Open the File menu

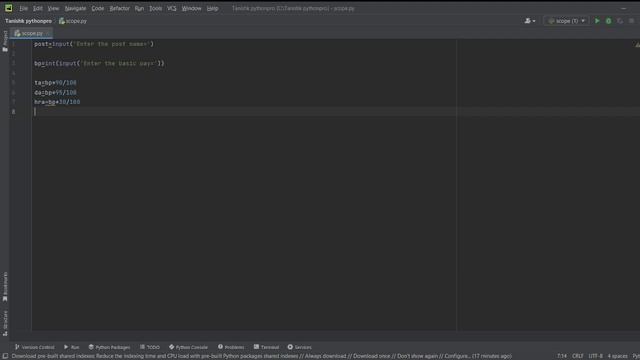coord(24,9)
